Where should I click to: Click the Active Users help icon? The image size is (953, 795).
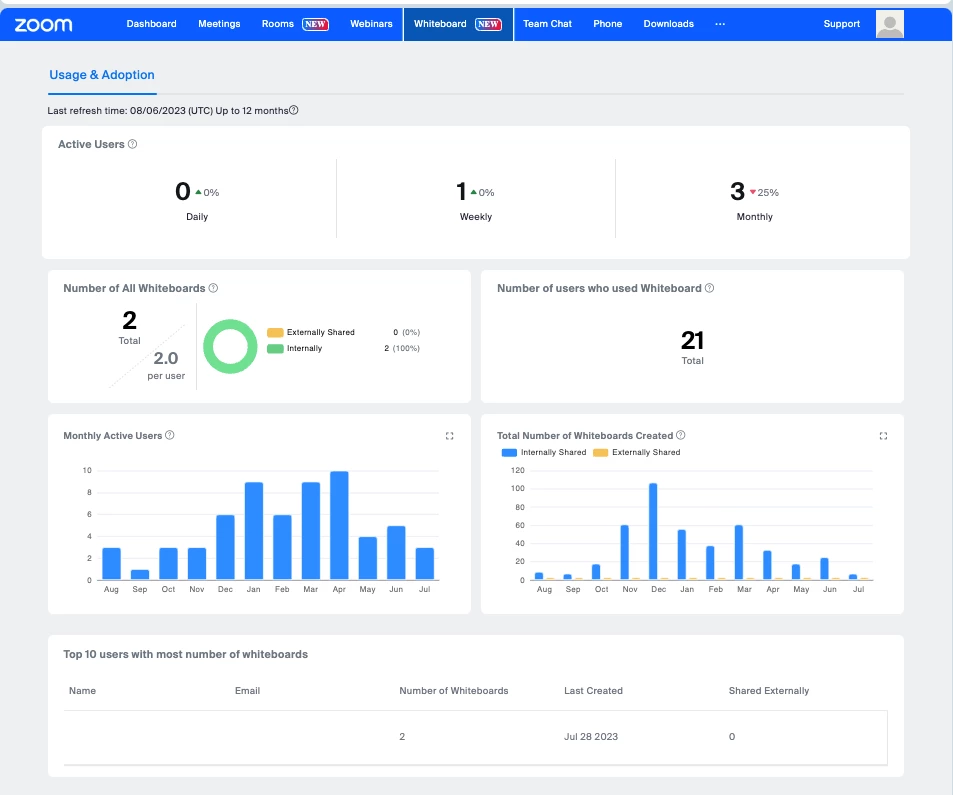point(132,144)
